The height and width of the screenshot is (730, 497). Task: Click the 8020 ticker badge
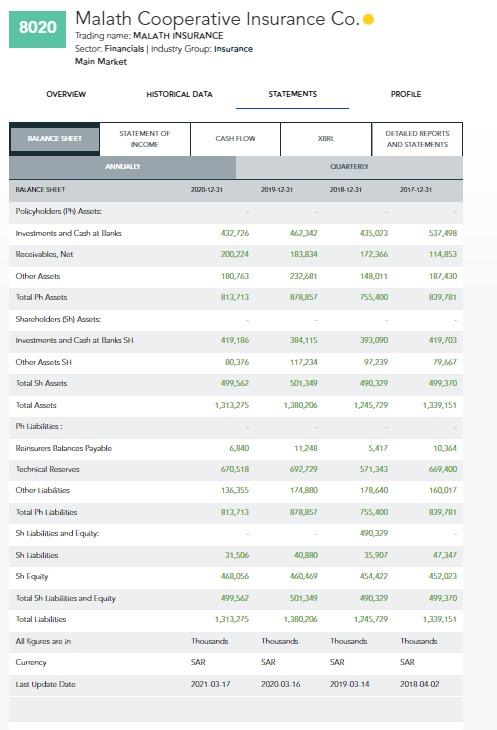[x=37, y=29]
